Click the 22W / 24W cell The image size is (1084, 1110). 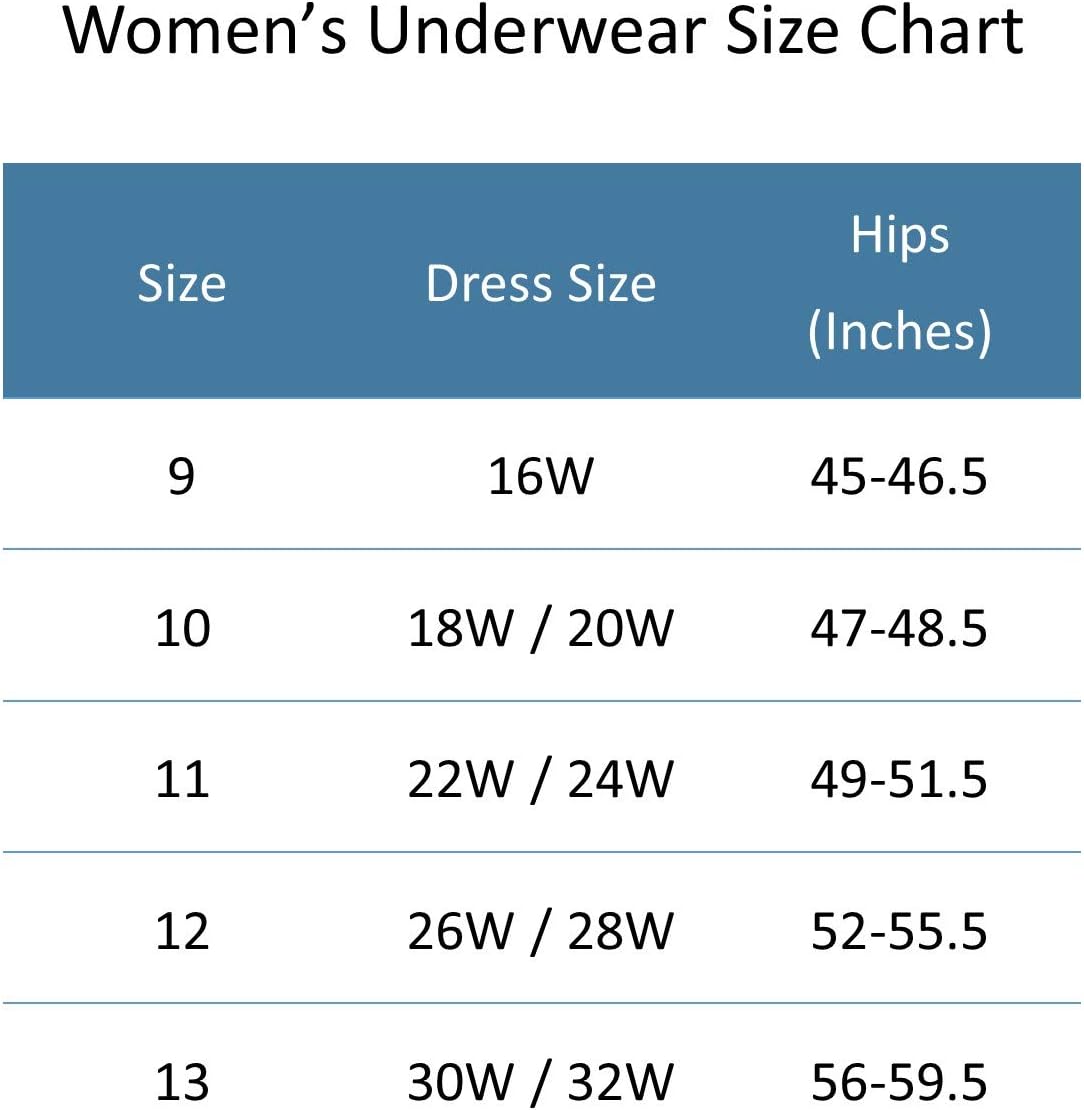tap(541, 780)
